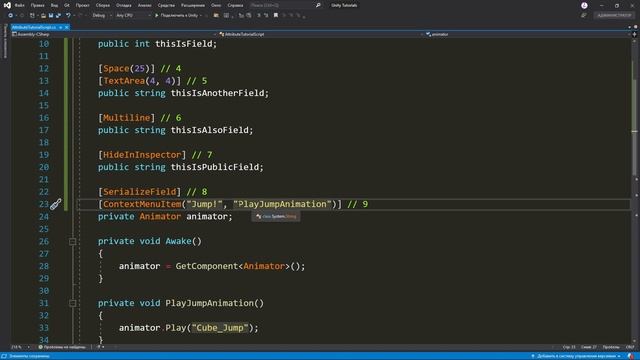This screenshot has width=640, height=360.
Task: Collapse the PlayJumpAnimation() method outline
Action: tap(73, 303)
